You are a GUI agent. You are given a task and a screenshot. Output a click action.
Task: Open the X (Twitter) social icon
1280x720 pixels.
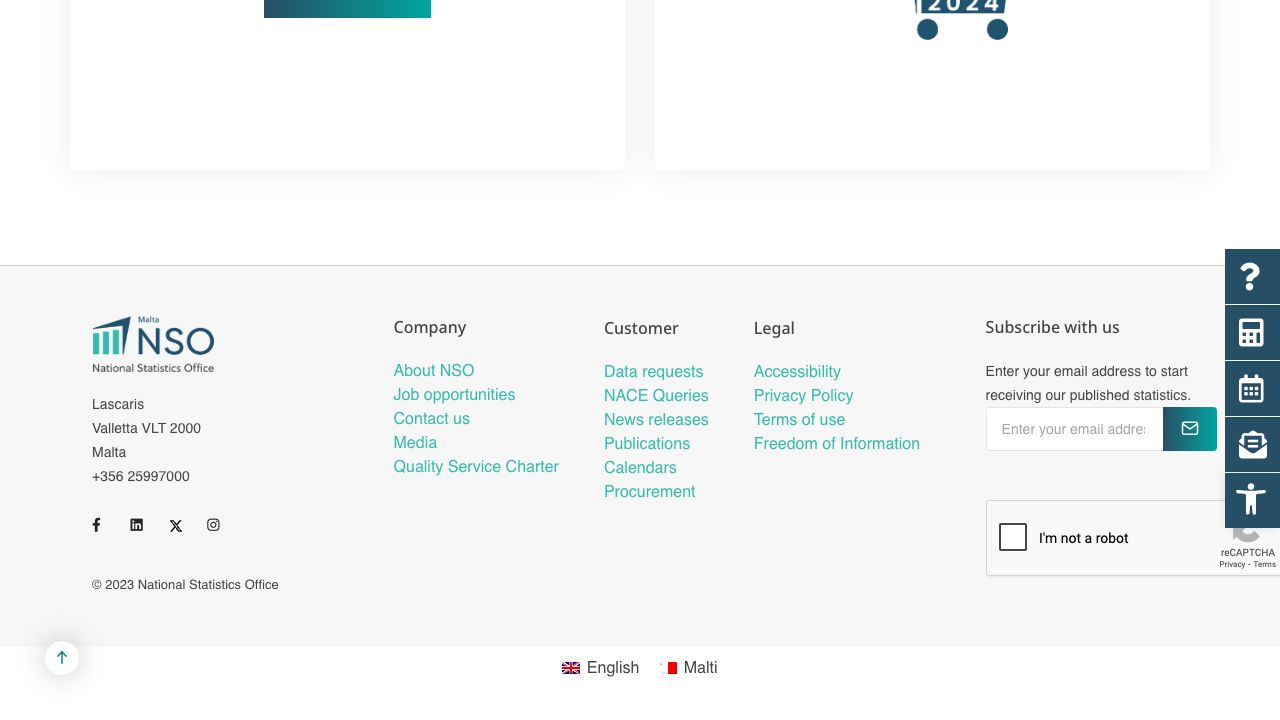click(175, 526)
